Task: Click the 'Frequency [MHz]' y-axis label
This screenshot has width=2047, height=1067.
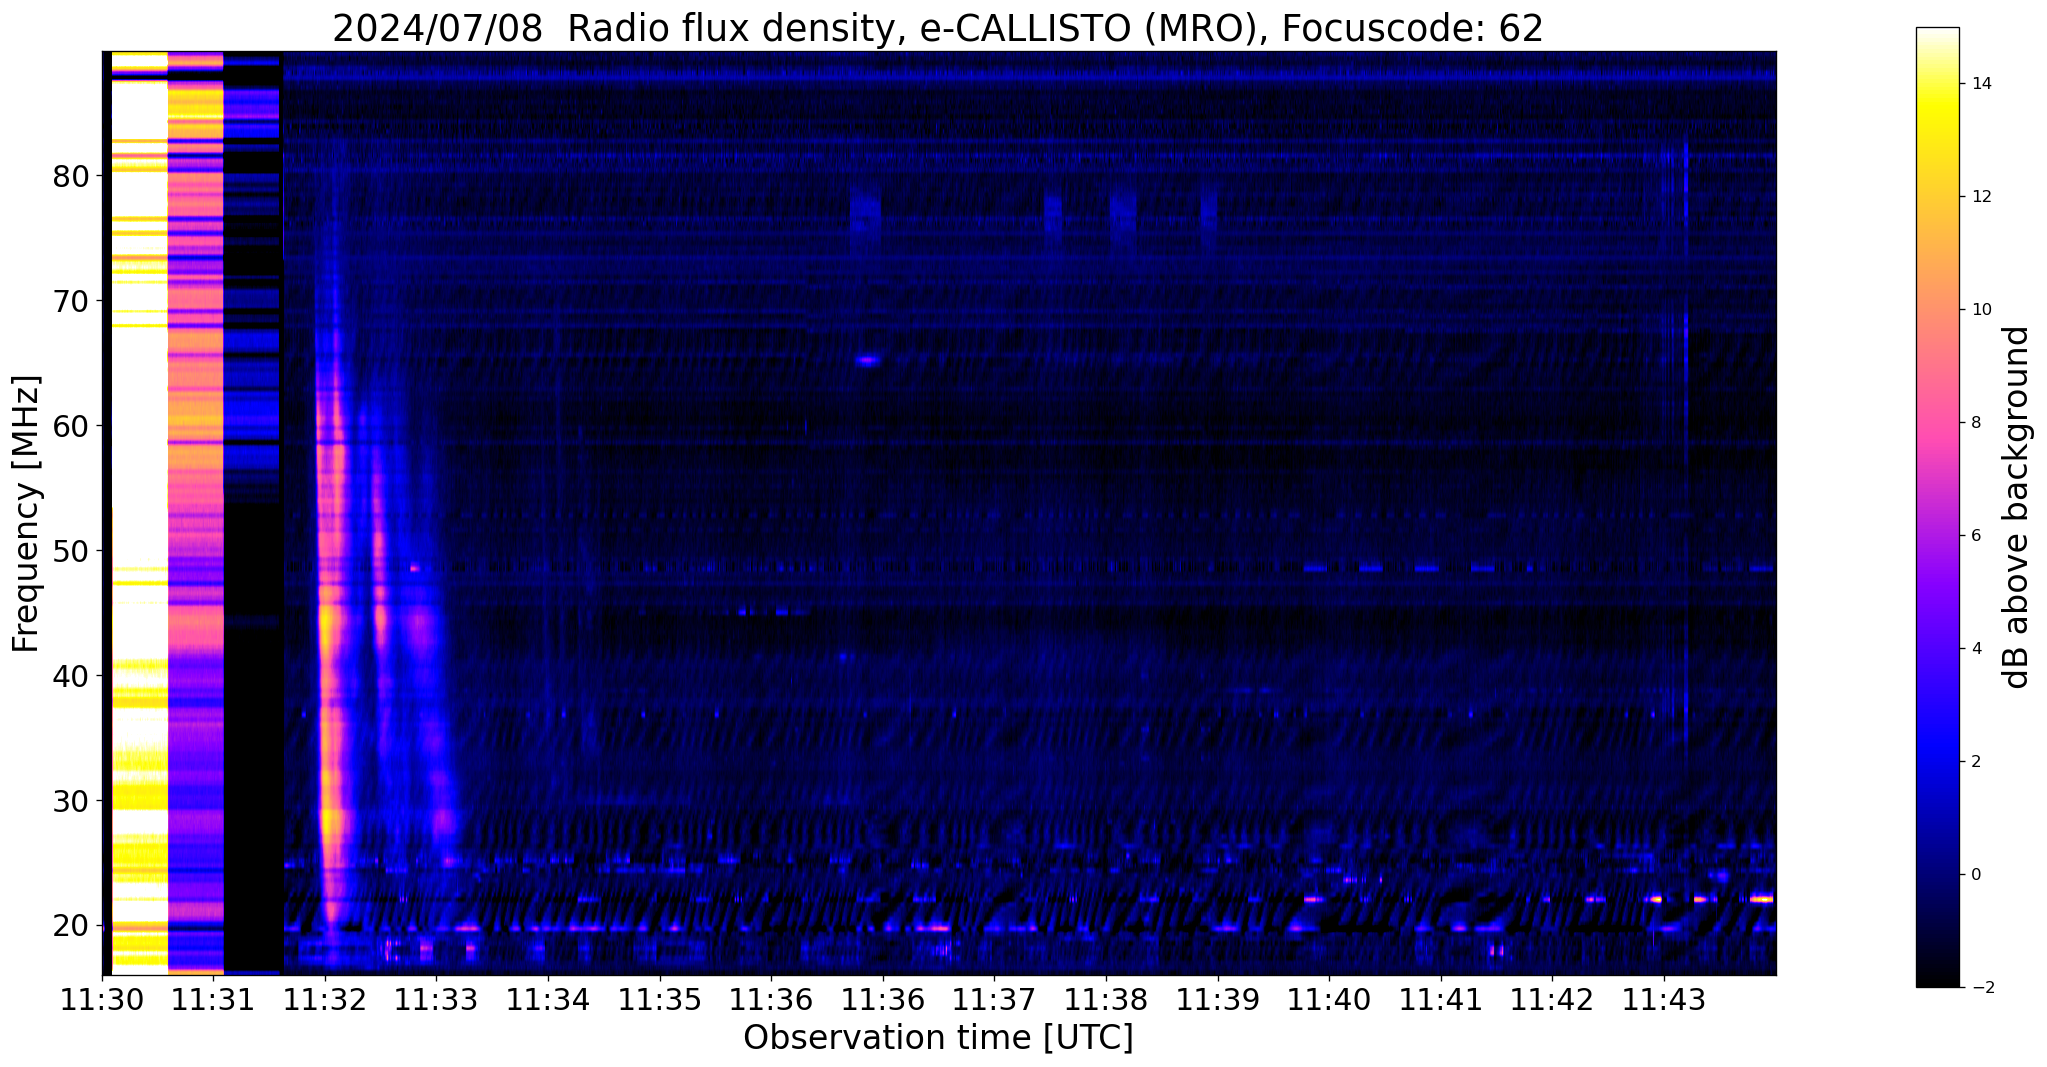Action: (x=27, y=514)
